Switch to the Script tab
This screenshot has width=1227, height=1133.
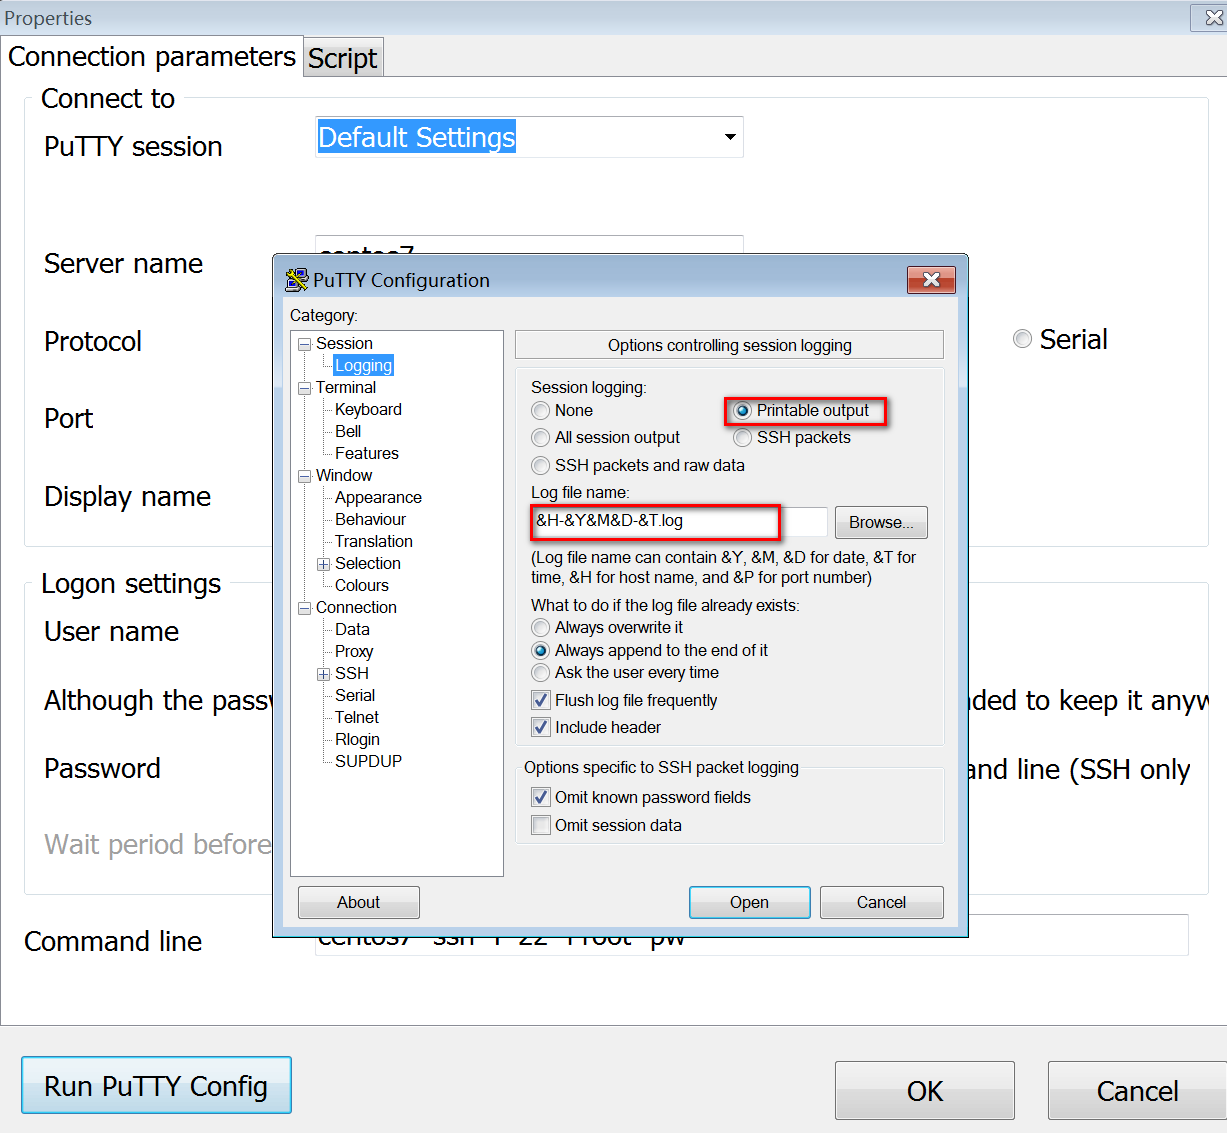(343, 59)
